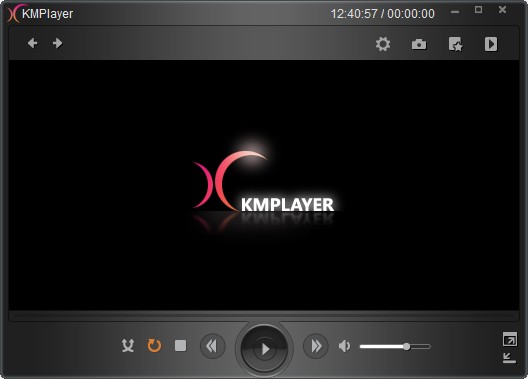This screenshot has height=379, width=528.
Task: Collapse to compact mode with bottom-right icon
Action: click(x=509, y=358)
